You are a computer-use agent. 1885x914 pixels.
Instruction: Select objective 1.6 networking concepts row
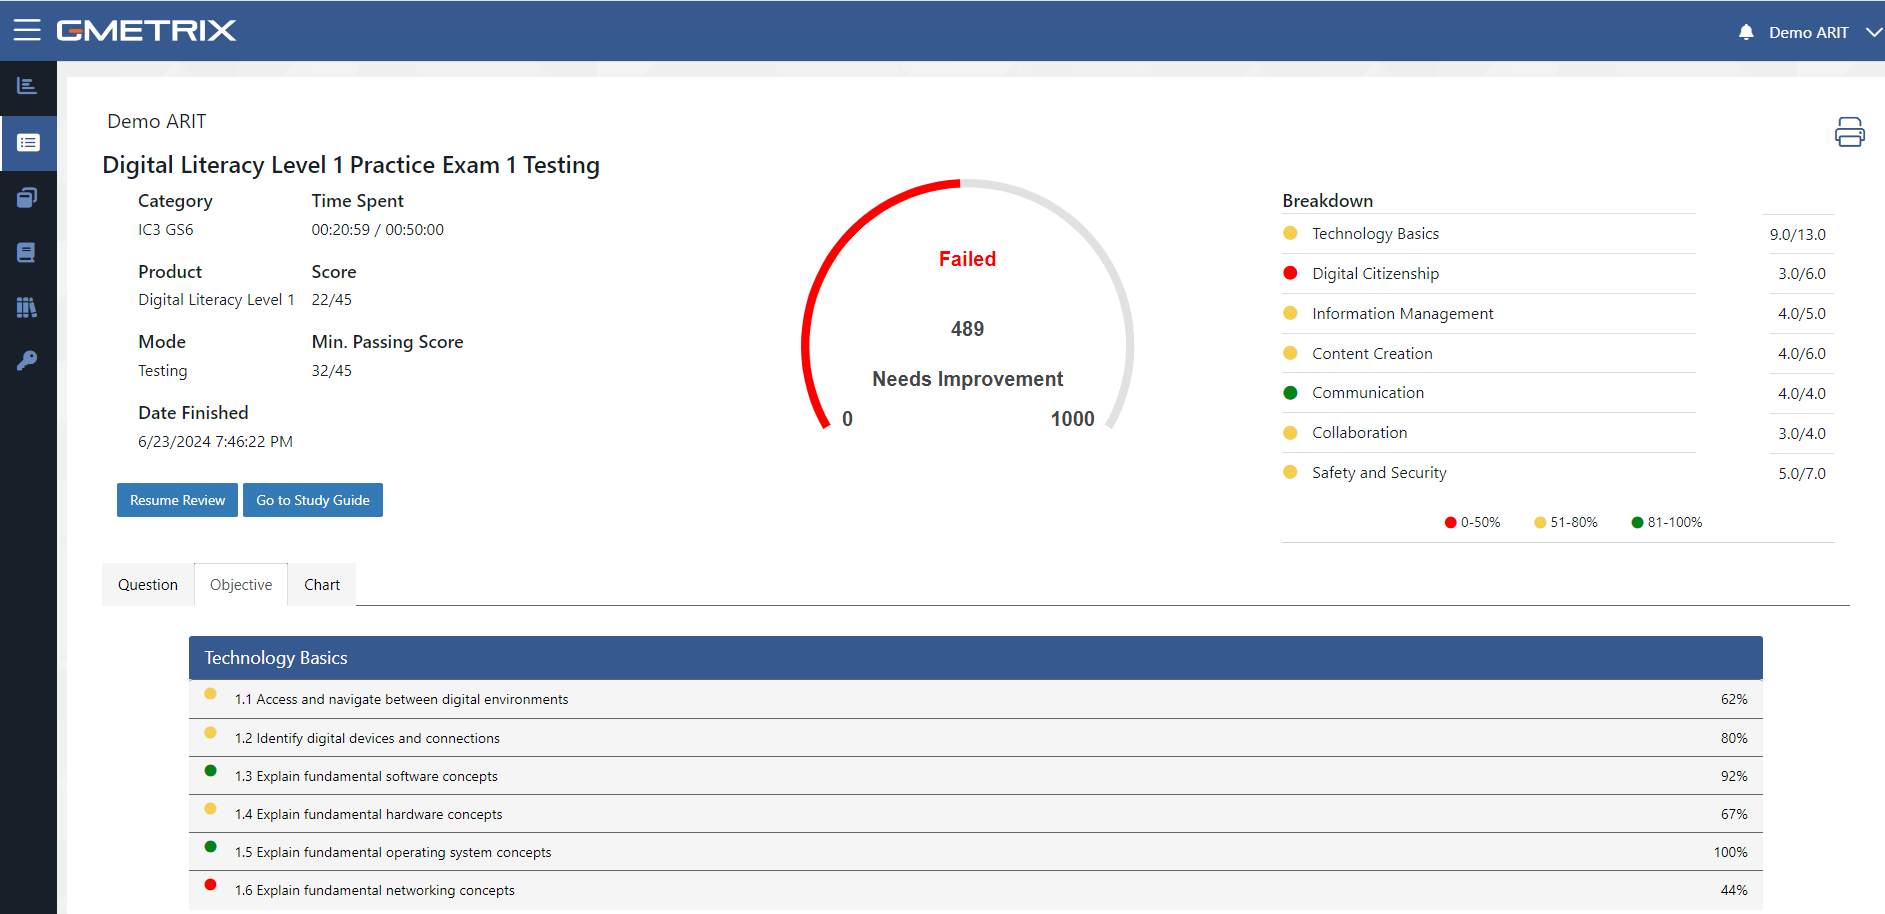click(x=975, y=890)
